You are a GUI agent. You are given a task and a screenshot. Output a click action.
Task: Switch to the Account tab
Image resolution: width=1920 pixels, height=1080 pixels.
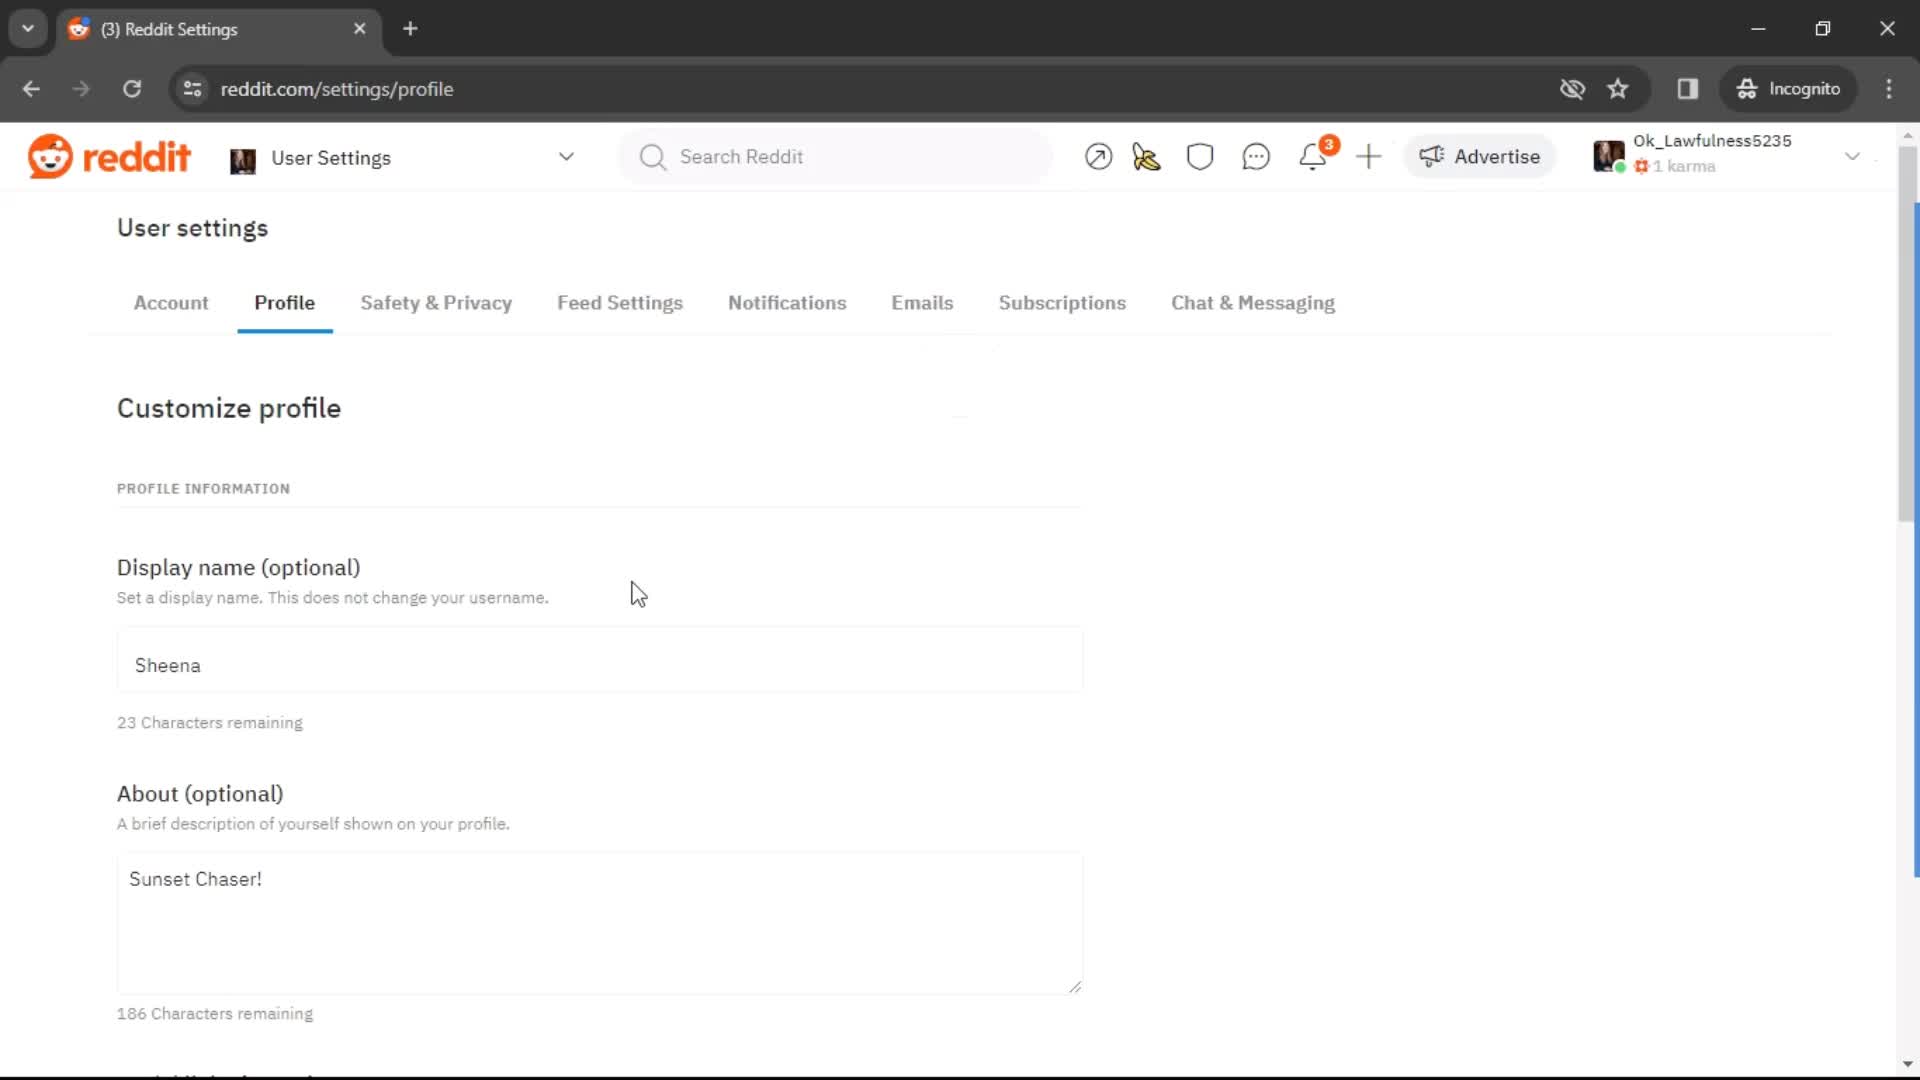(x=171, y=303)
